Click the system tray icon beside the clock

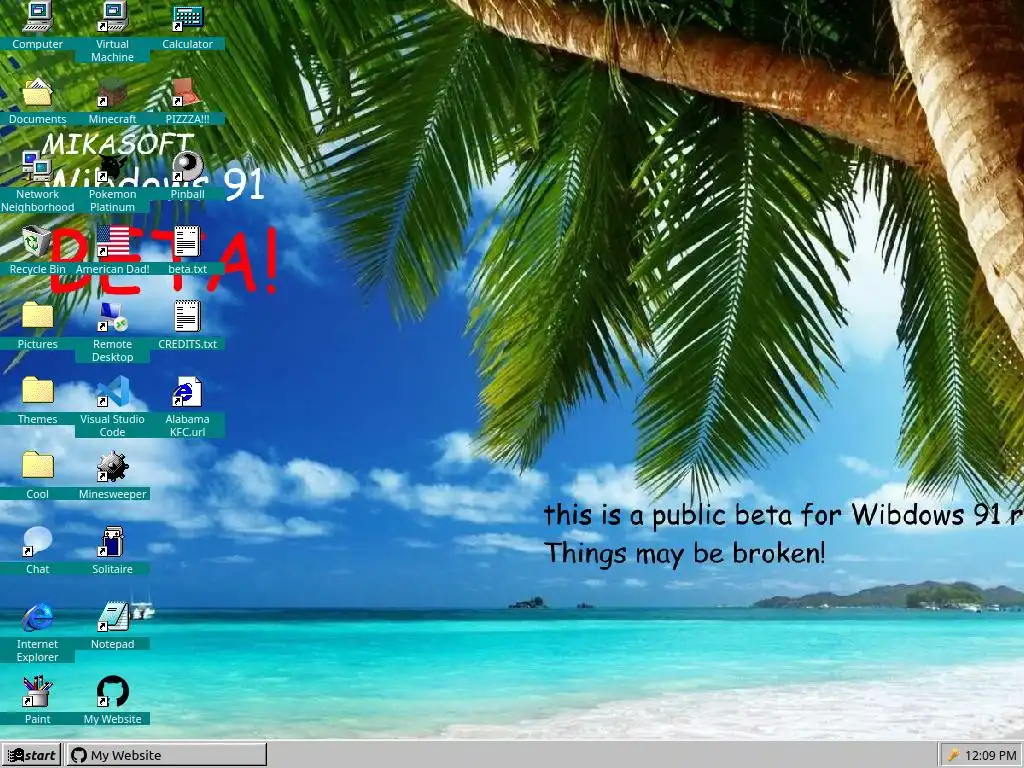[x=953, y=756]
